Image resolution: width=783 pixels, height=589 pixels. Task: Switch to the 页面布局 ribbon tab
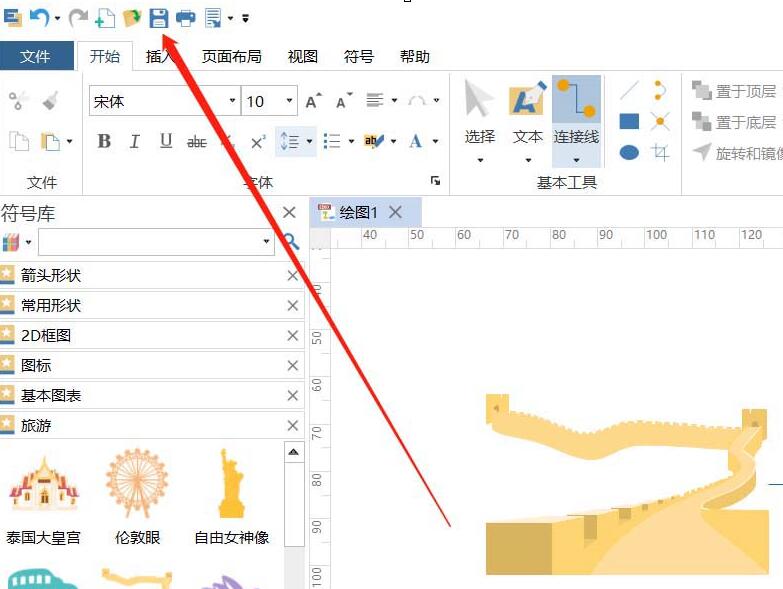pos(232,56)
